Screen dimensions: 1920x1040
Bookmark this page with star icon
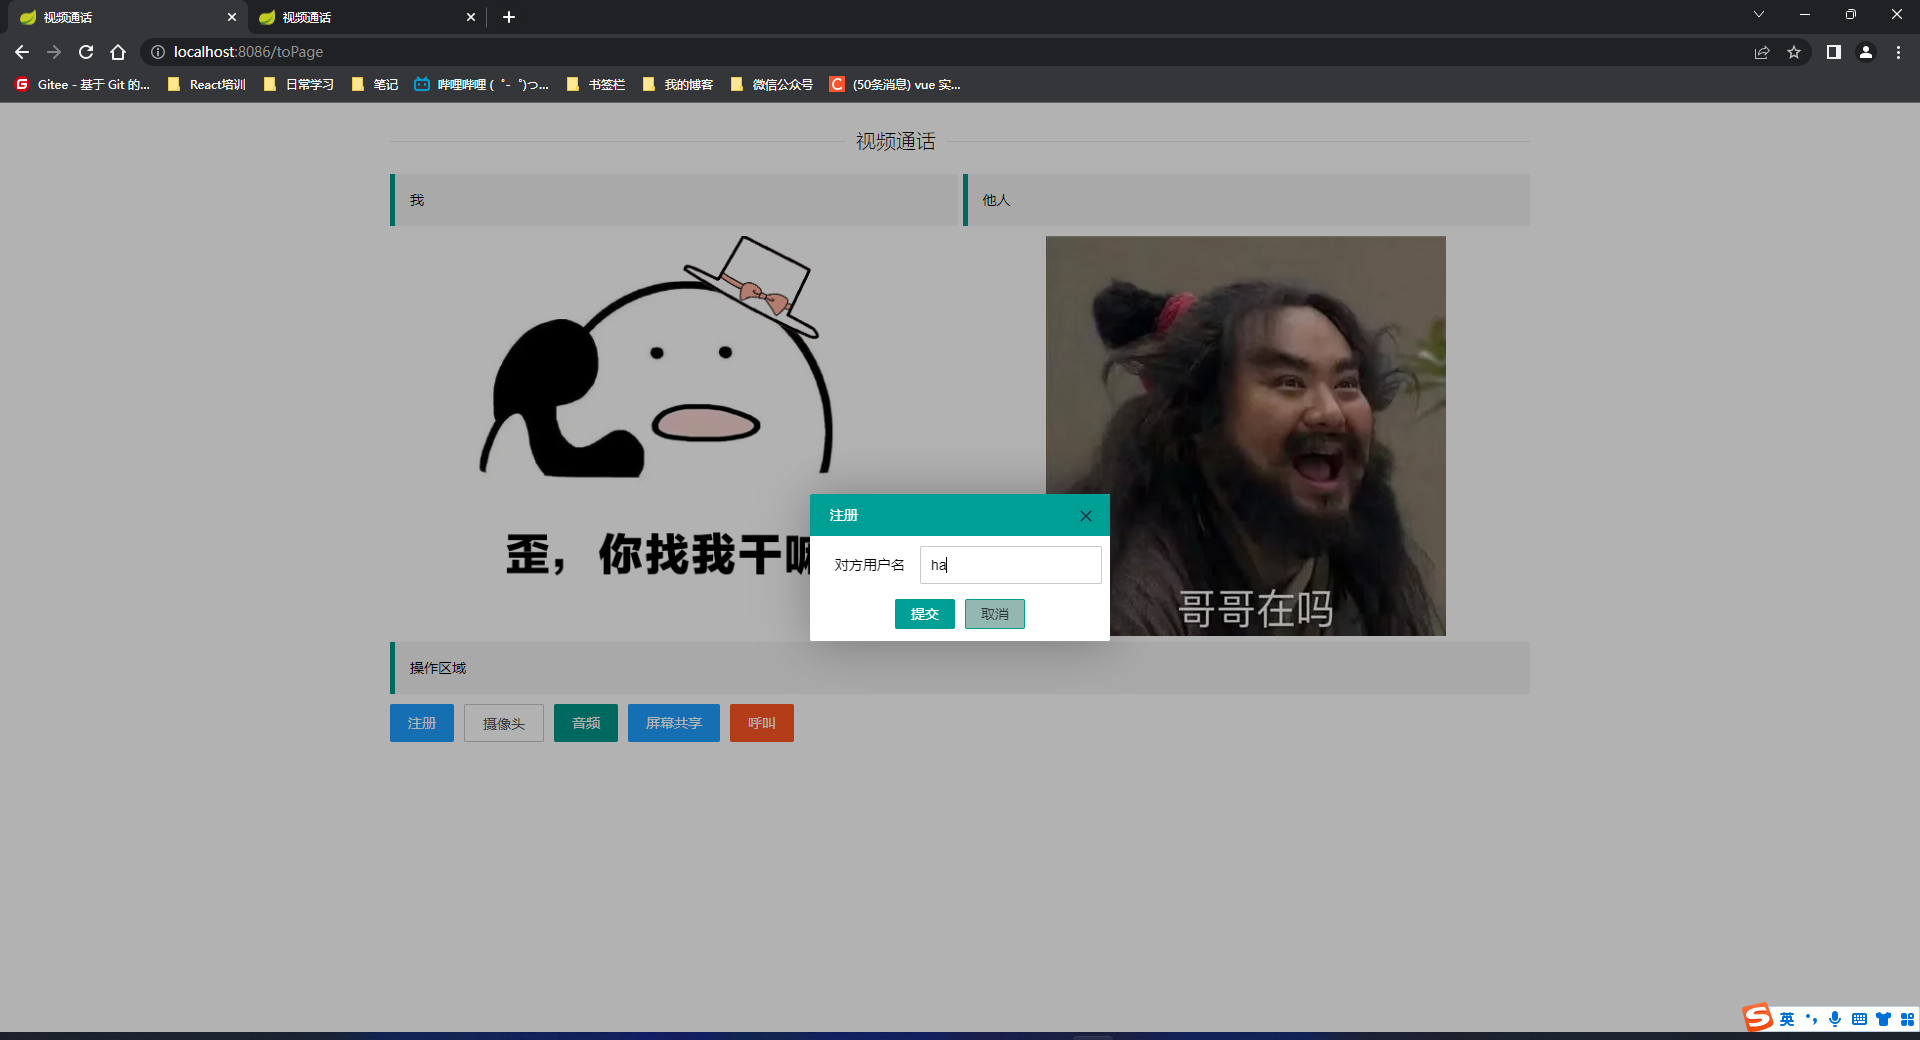tap(1794, 52)
